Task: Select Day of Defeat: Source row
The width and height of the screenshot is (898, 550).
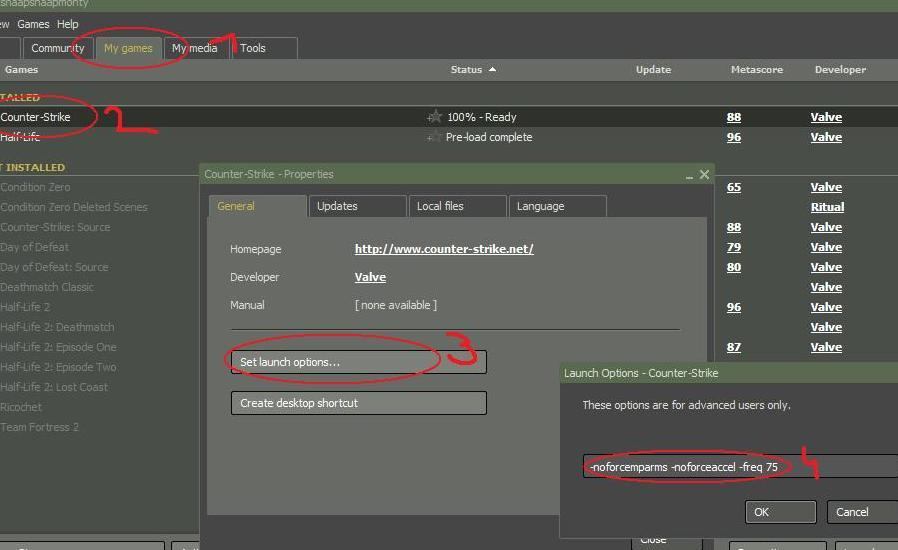Action: coord(54,267)
